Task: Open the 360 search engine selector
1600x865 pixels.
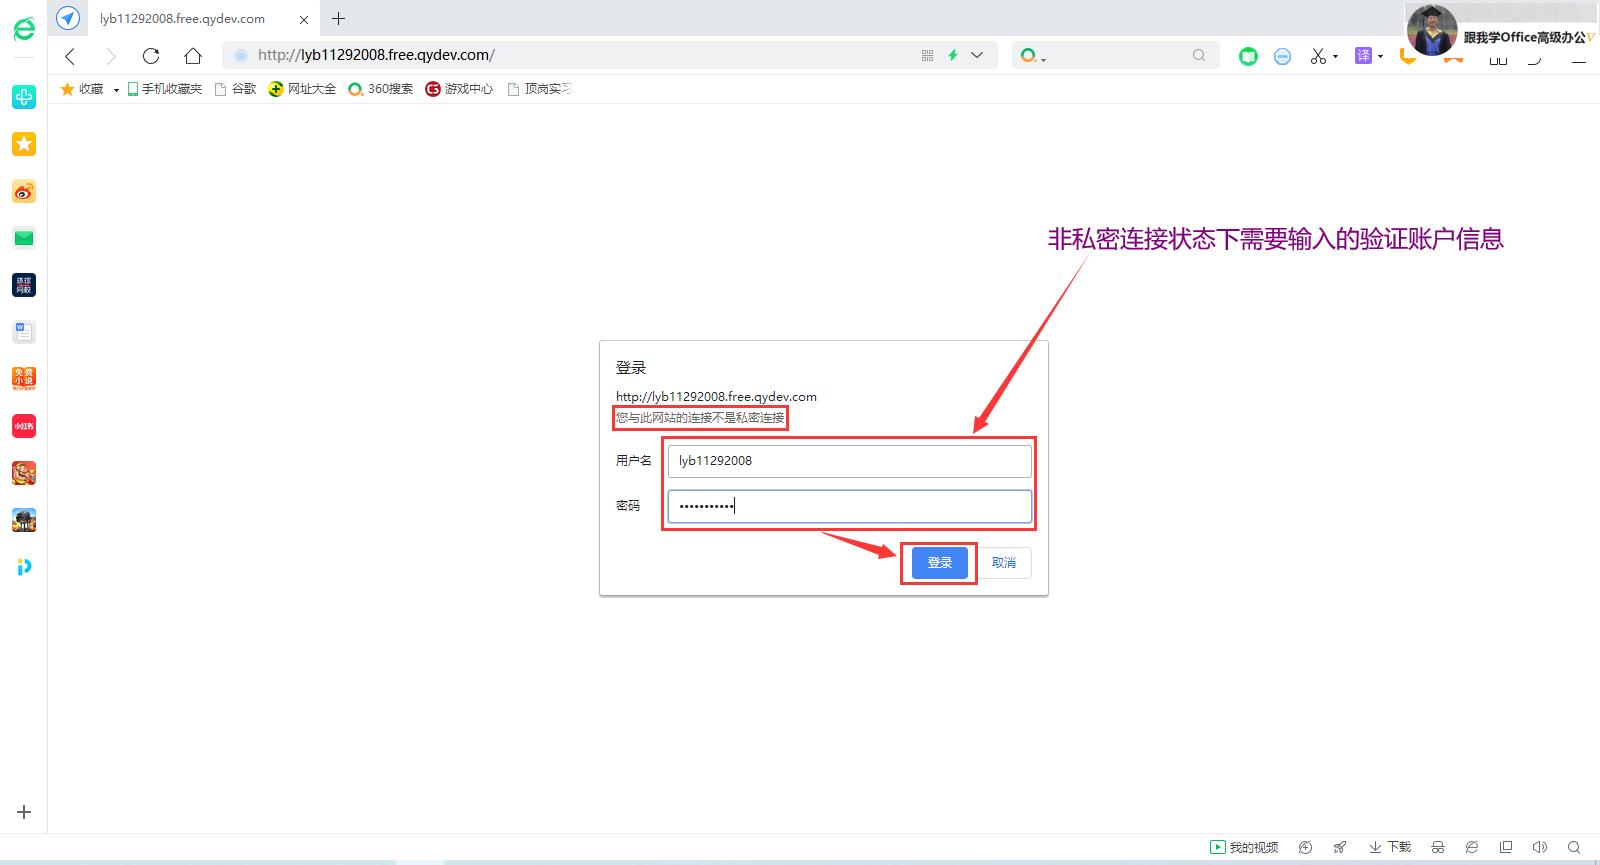Action: [x=1032, y=56]
